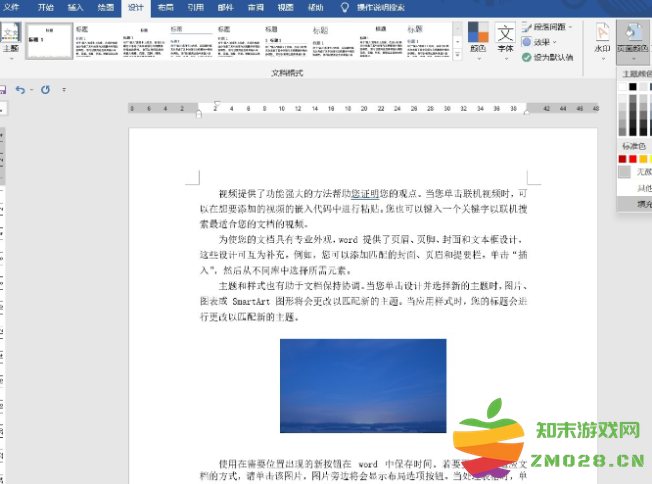
Task: Open the undo history dropdown arrow
Action: pos(31,90)
